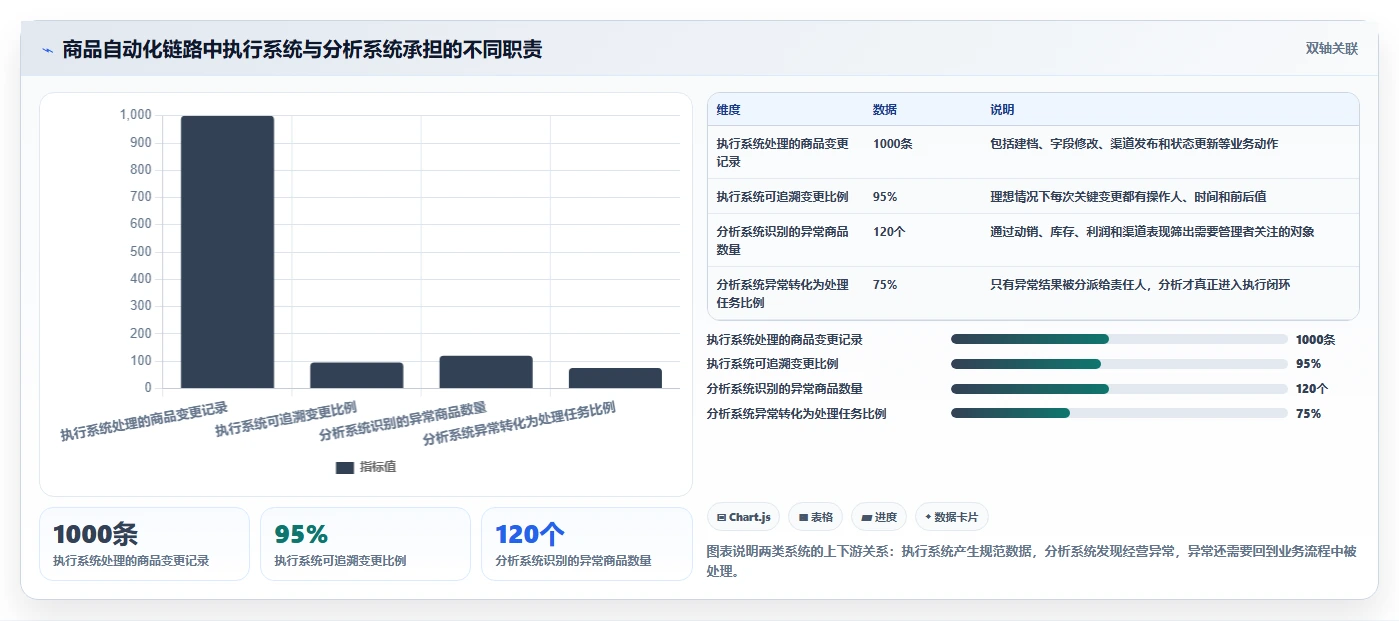
Task: Click the description 理想情况下每次关键变更都有操作人、时间和前后值
Action: tap(1129, 197)
